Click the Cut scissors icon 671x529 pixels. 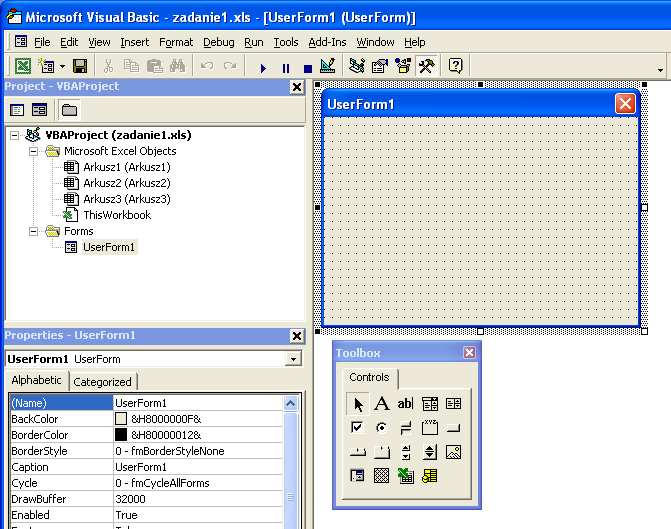pyautogui.click(x=108, y=66)
